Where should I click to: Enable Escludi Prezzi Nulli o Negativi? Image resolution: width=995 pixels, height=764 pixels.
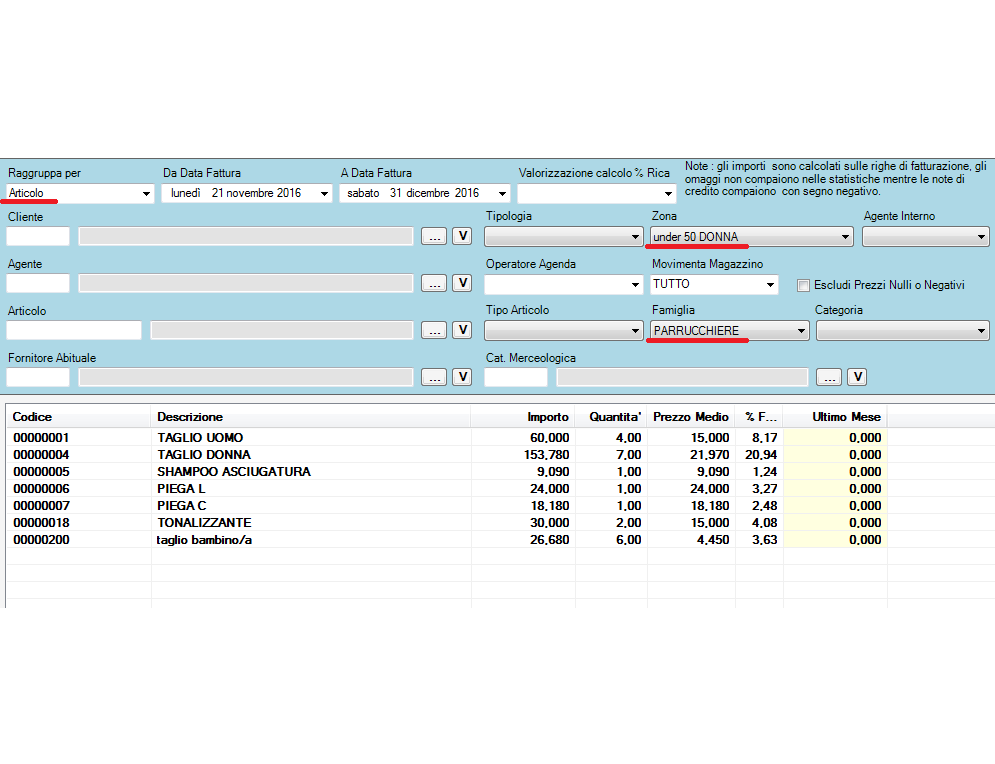[803, 285]
